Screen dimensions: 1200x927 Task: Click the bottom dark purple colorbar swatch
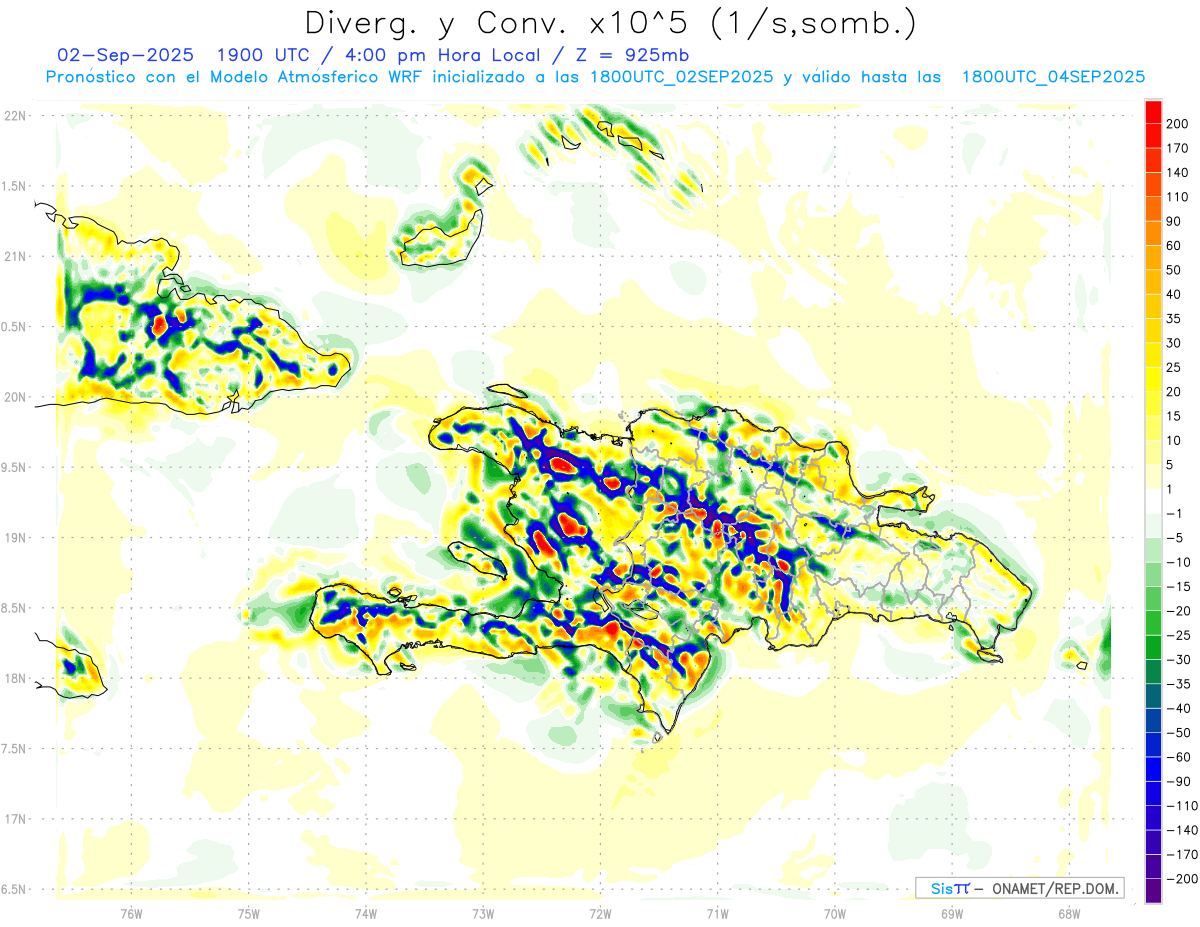pos(1153,891)
